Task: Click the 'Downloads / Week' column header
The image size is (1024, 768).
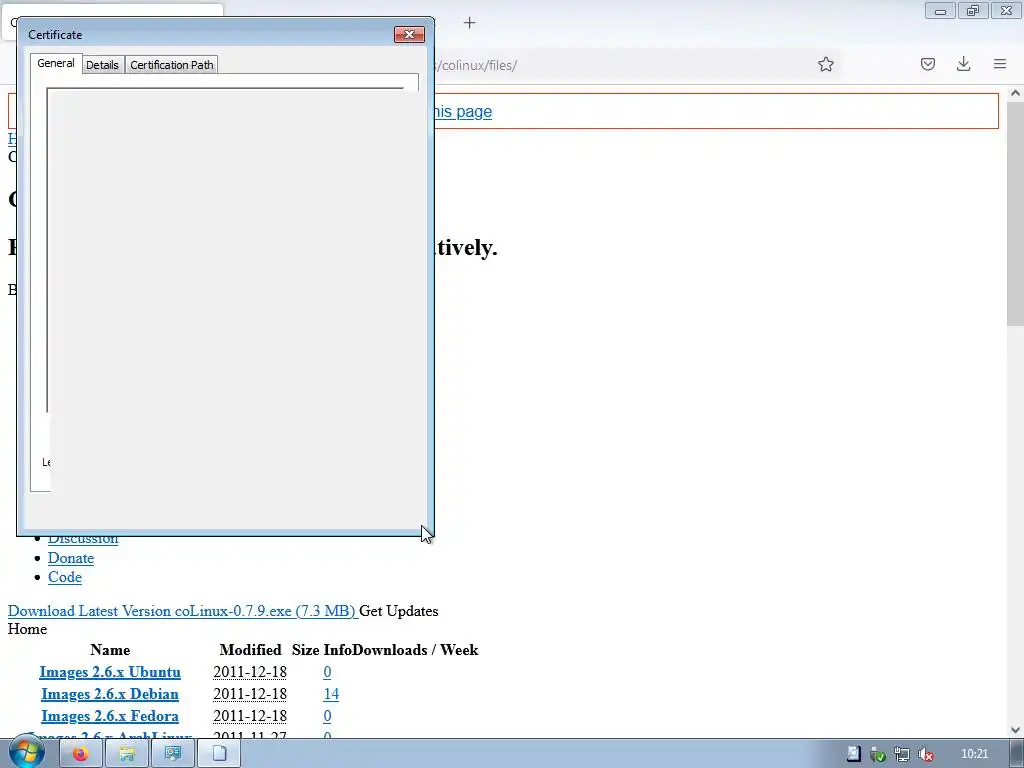Action: (x=415, y=650)
